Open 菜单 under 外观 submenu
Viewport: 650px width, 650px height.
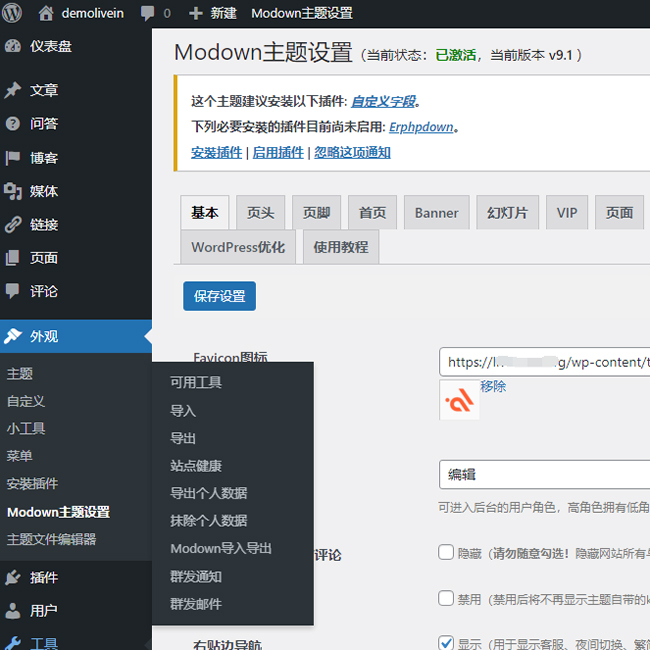click(x=19, y=456)
